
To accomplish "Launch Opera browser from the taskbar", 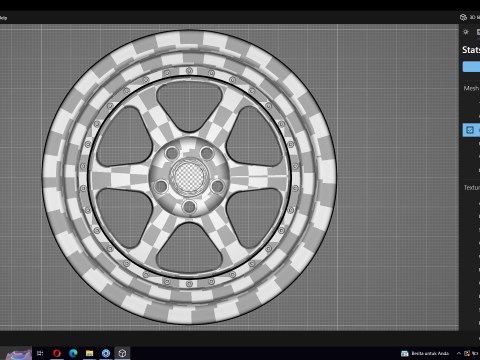I will pyautogui.click(x=57, y=353).
